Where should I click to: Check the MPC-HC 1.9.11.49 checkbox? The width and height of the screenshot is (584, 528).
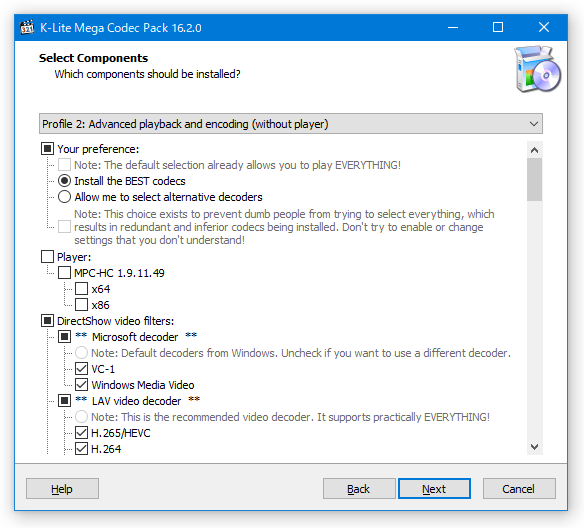[64, 273]
